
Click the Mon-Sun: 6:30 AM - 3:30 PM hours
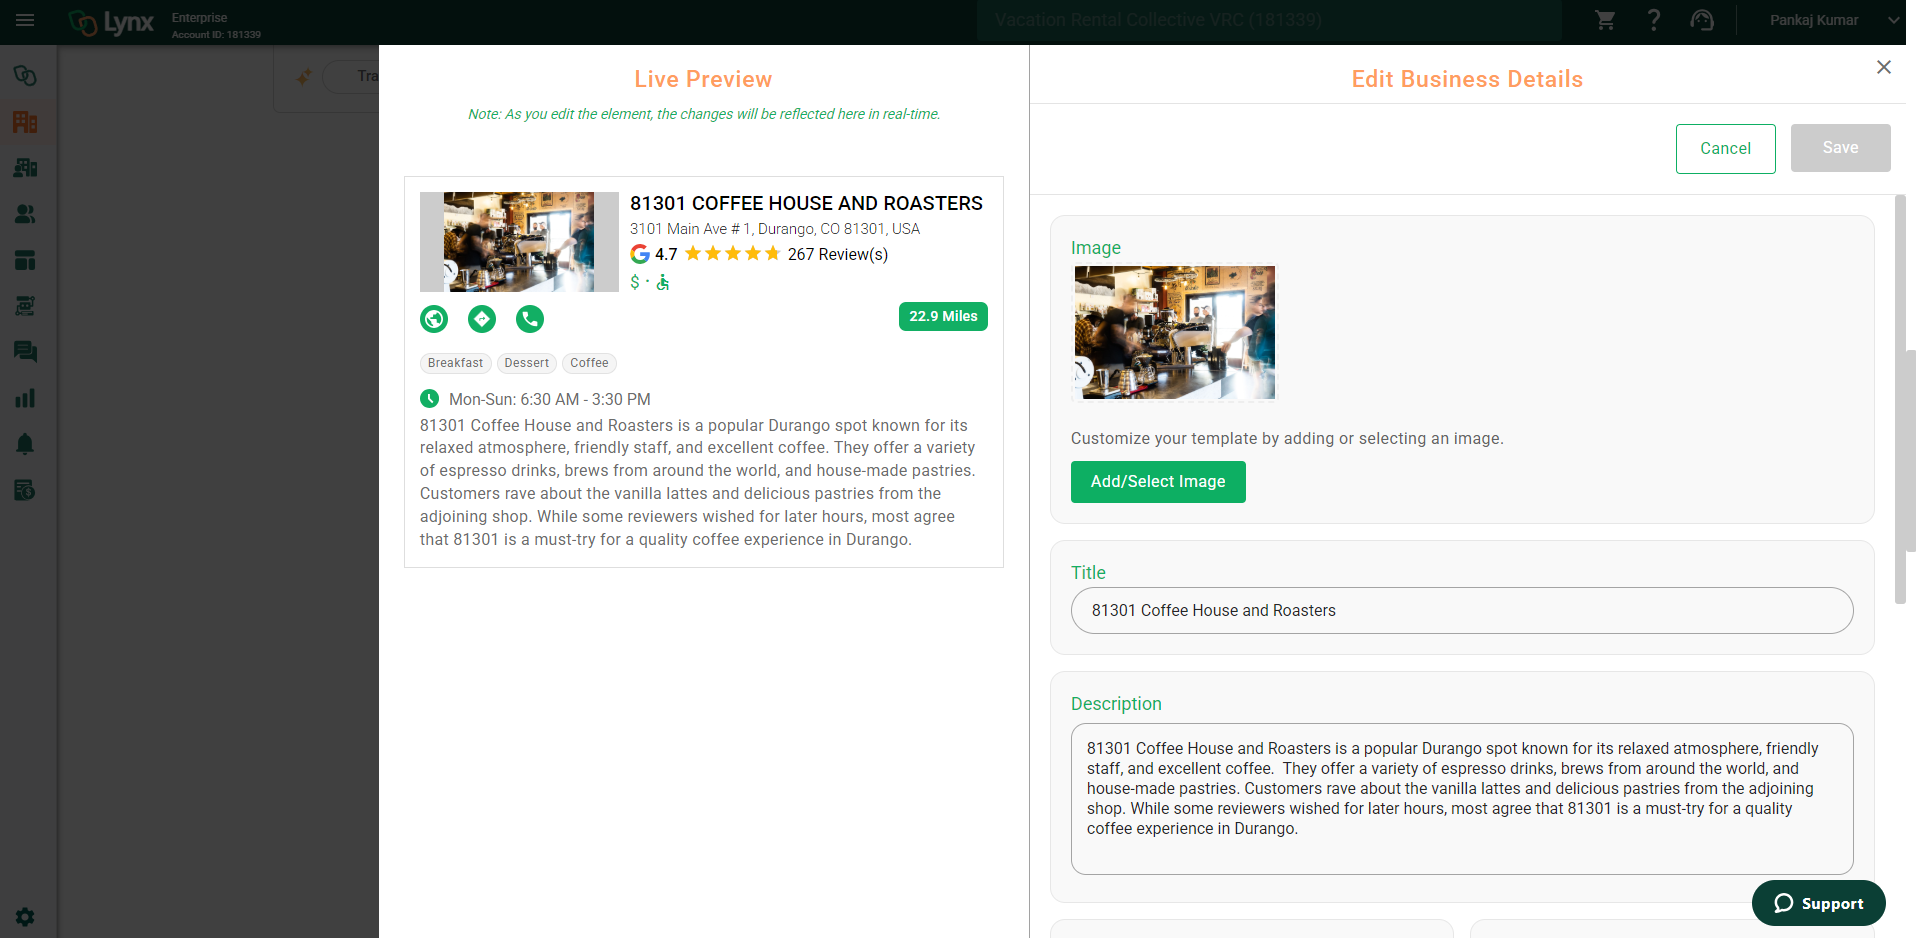[550, 399]
